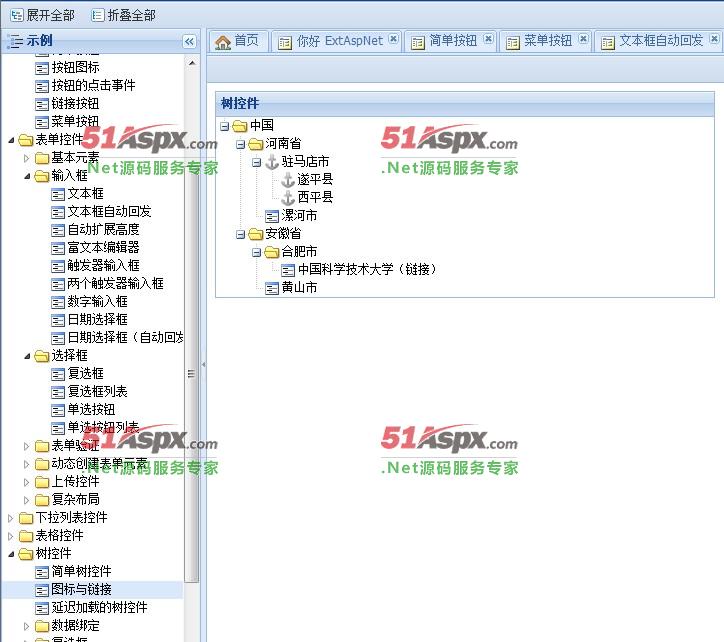Viewport: 724px width, 642px height.
Task: Switch to the 文本框自动回发 tab
Action: [x=660, y=41]
